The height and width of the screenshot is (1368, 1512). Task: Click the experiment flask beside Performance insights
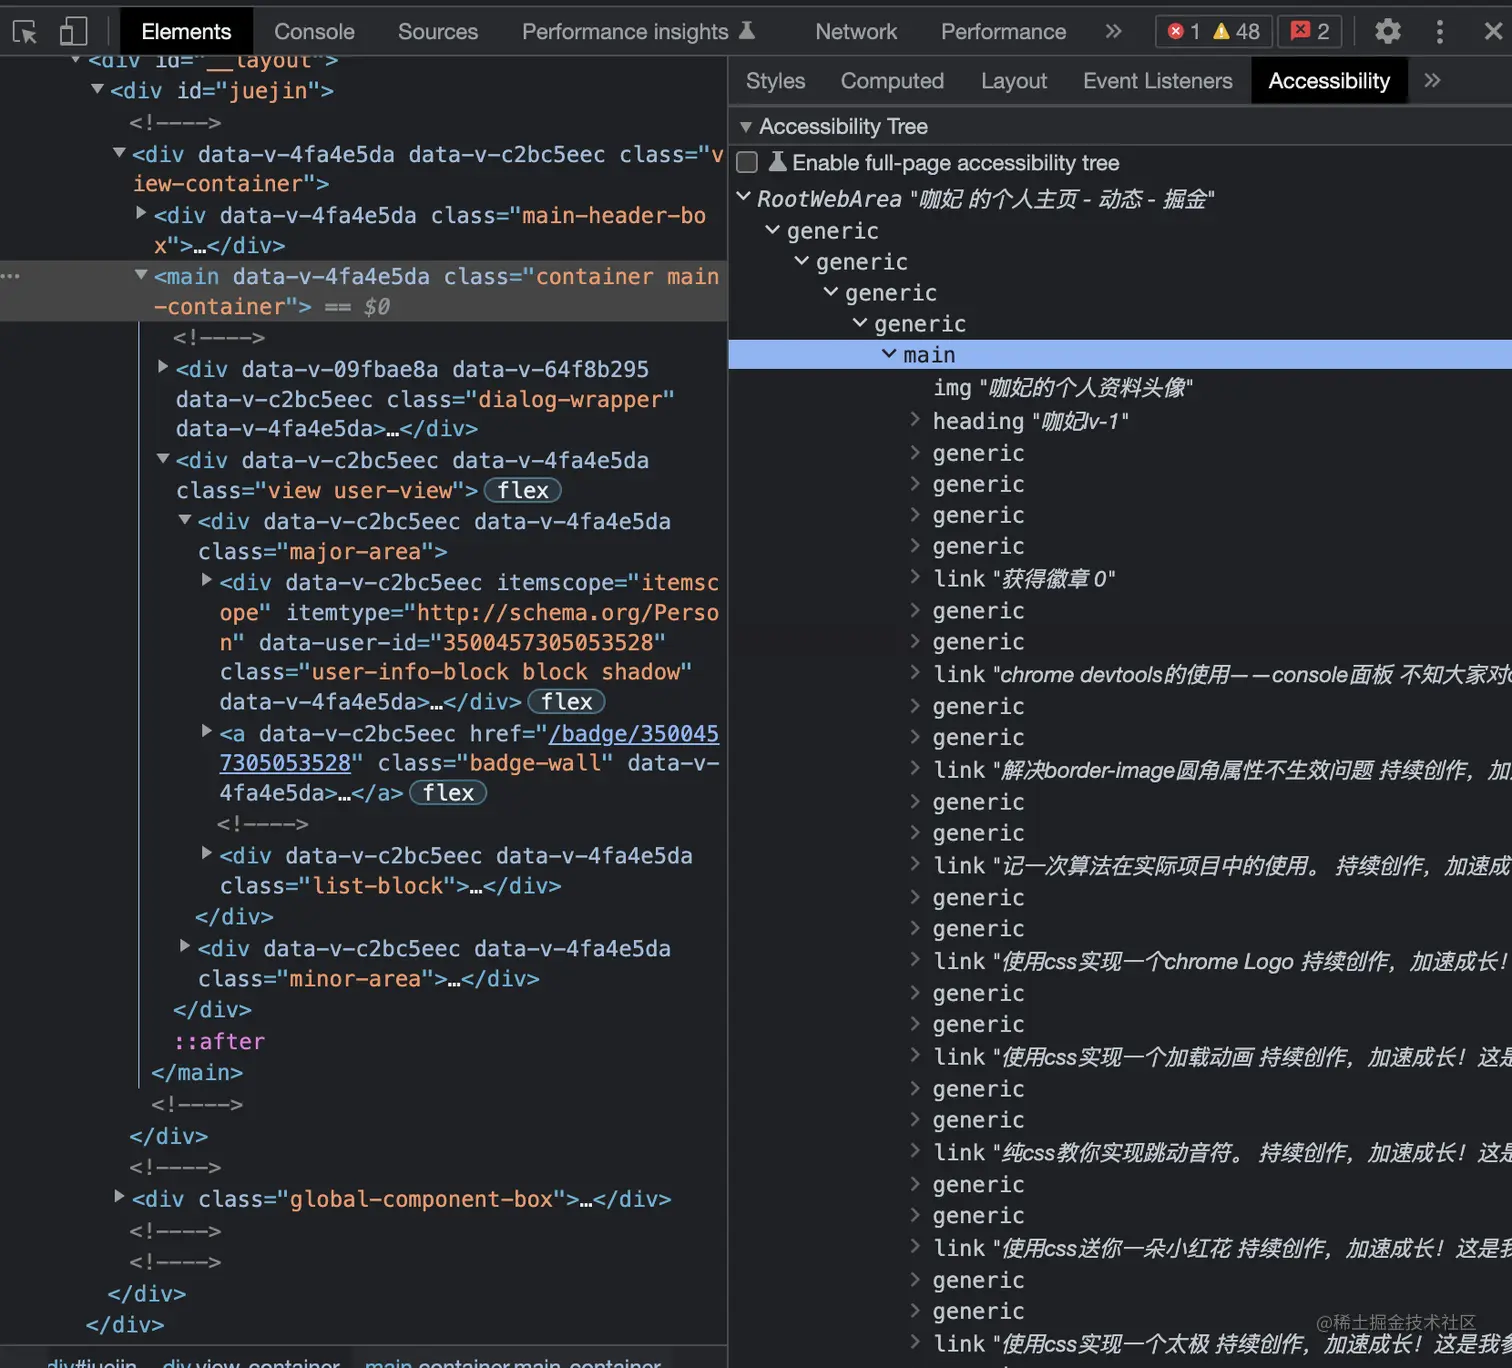coord(747,30)
